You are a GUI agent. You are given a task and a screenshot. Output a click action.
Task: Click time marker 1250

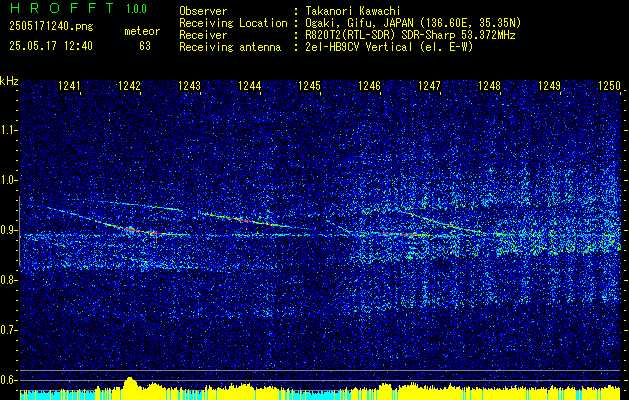pos(609,86)
